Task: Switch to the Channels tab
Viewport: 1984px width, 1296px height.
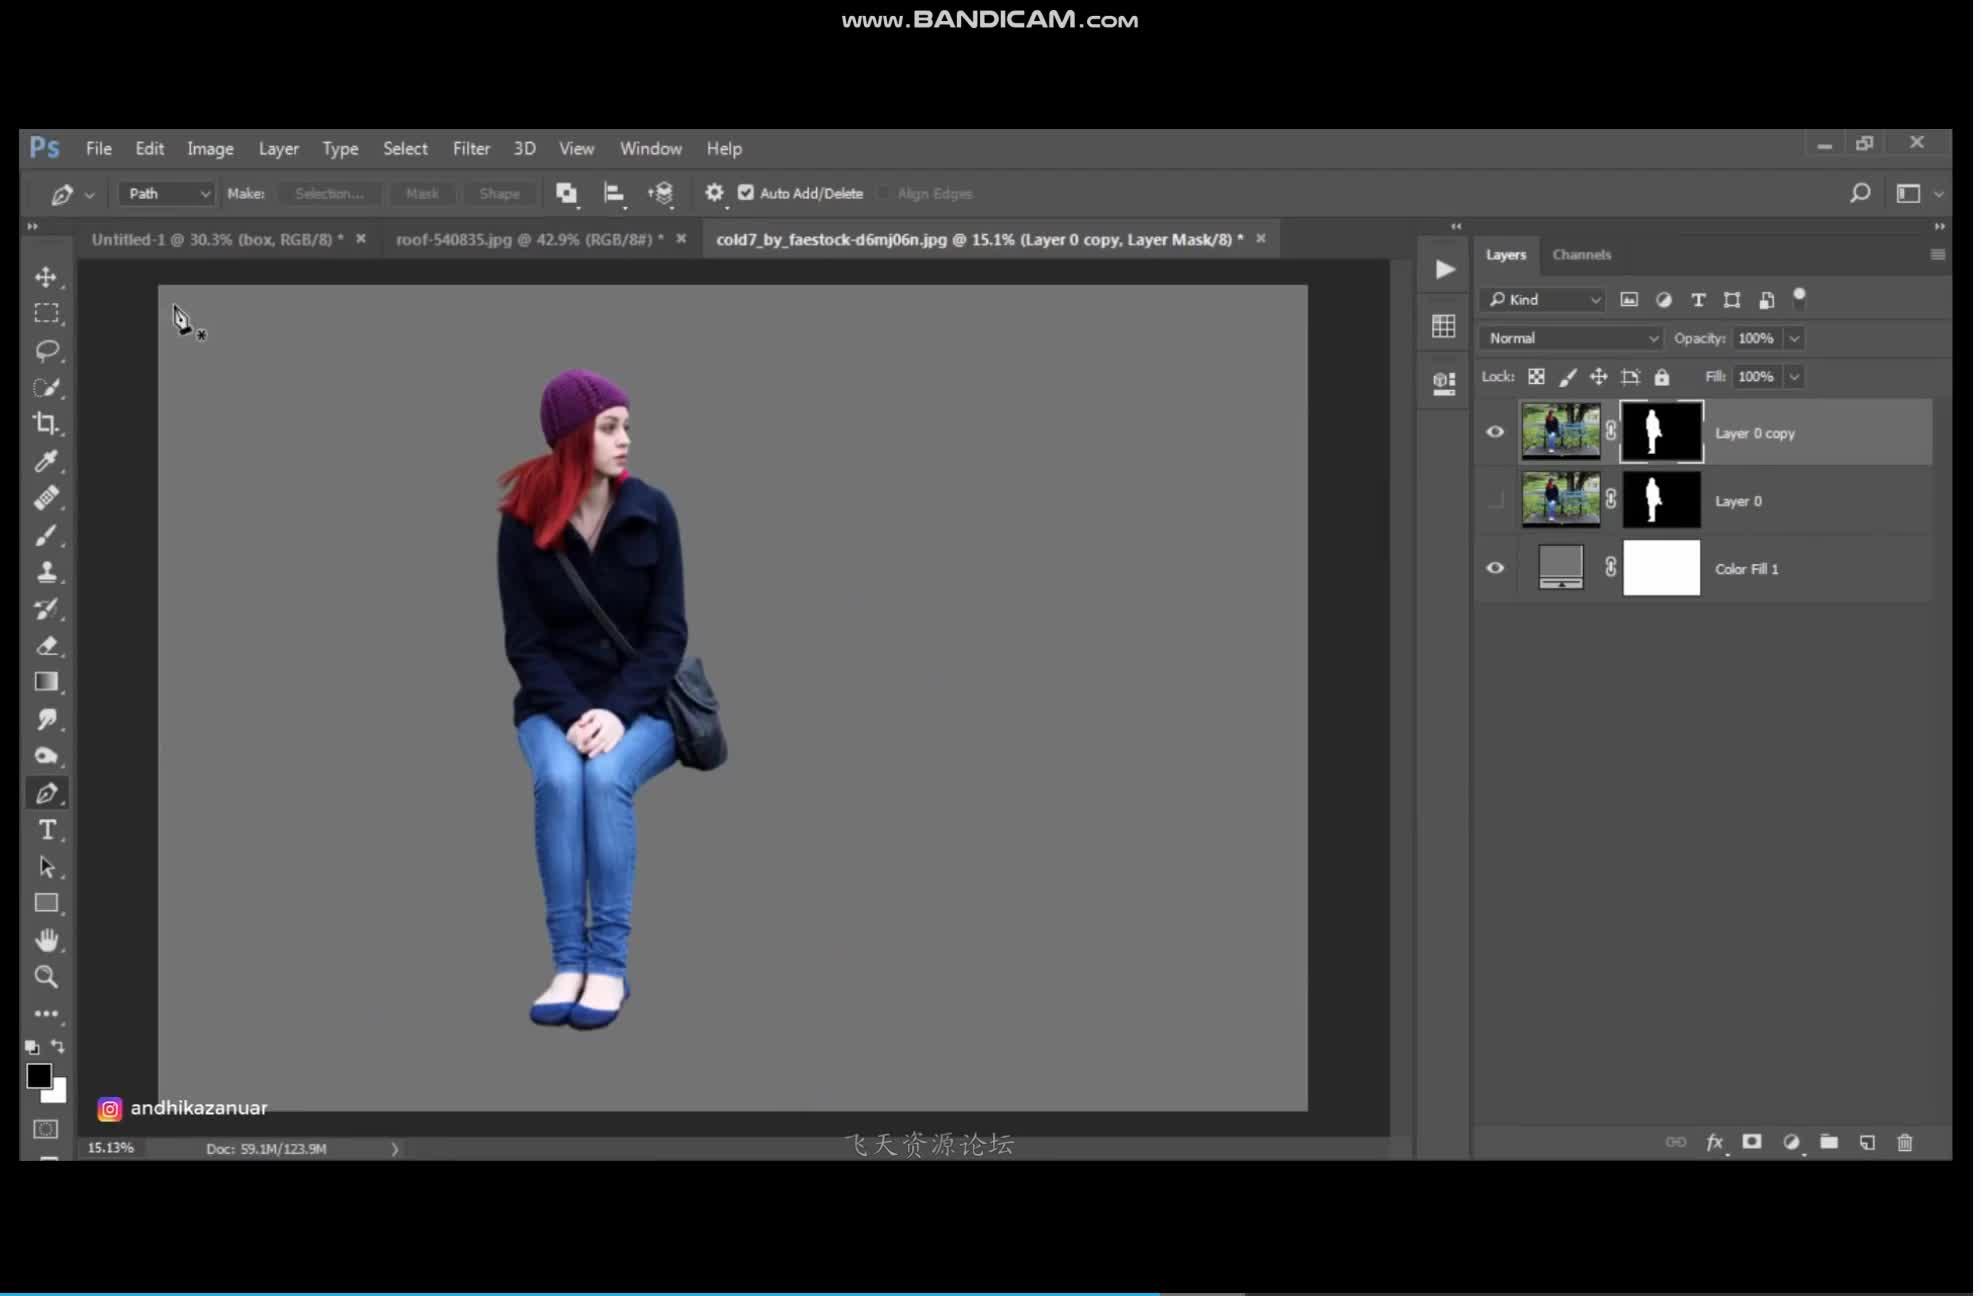Action: pyautogui.click(x=1582, y=253)
